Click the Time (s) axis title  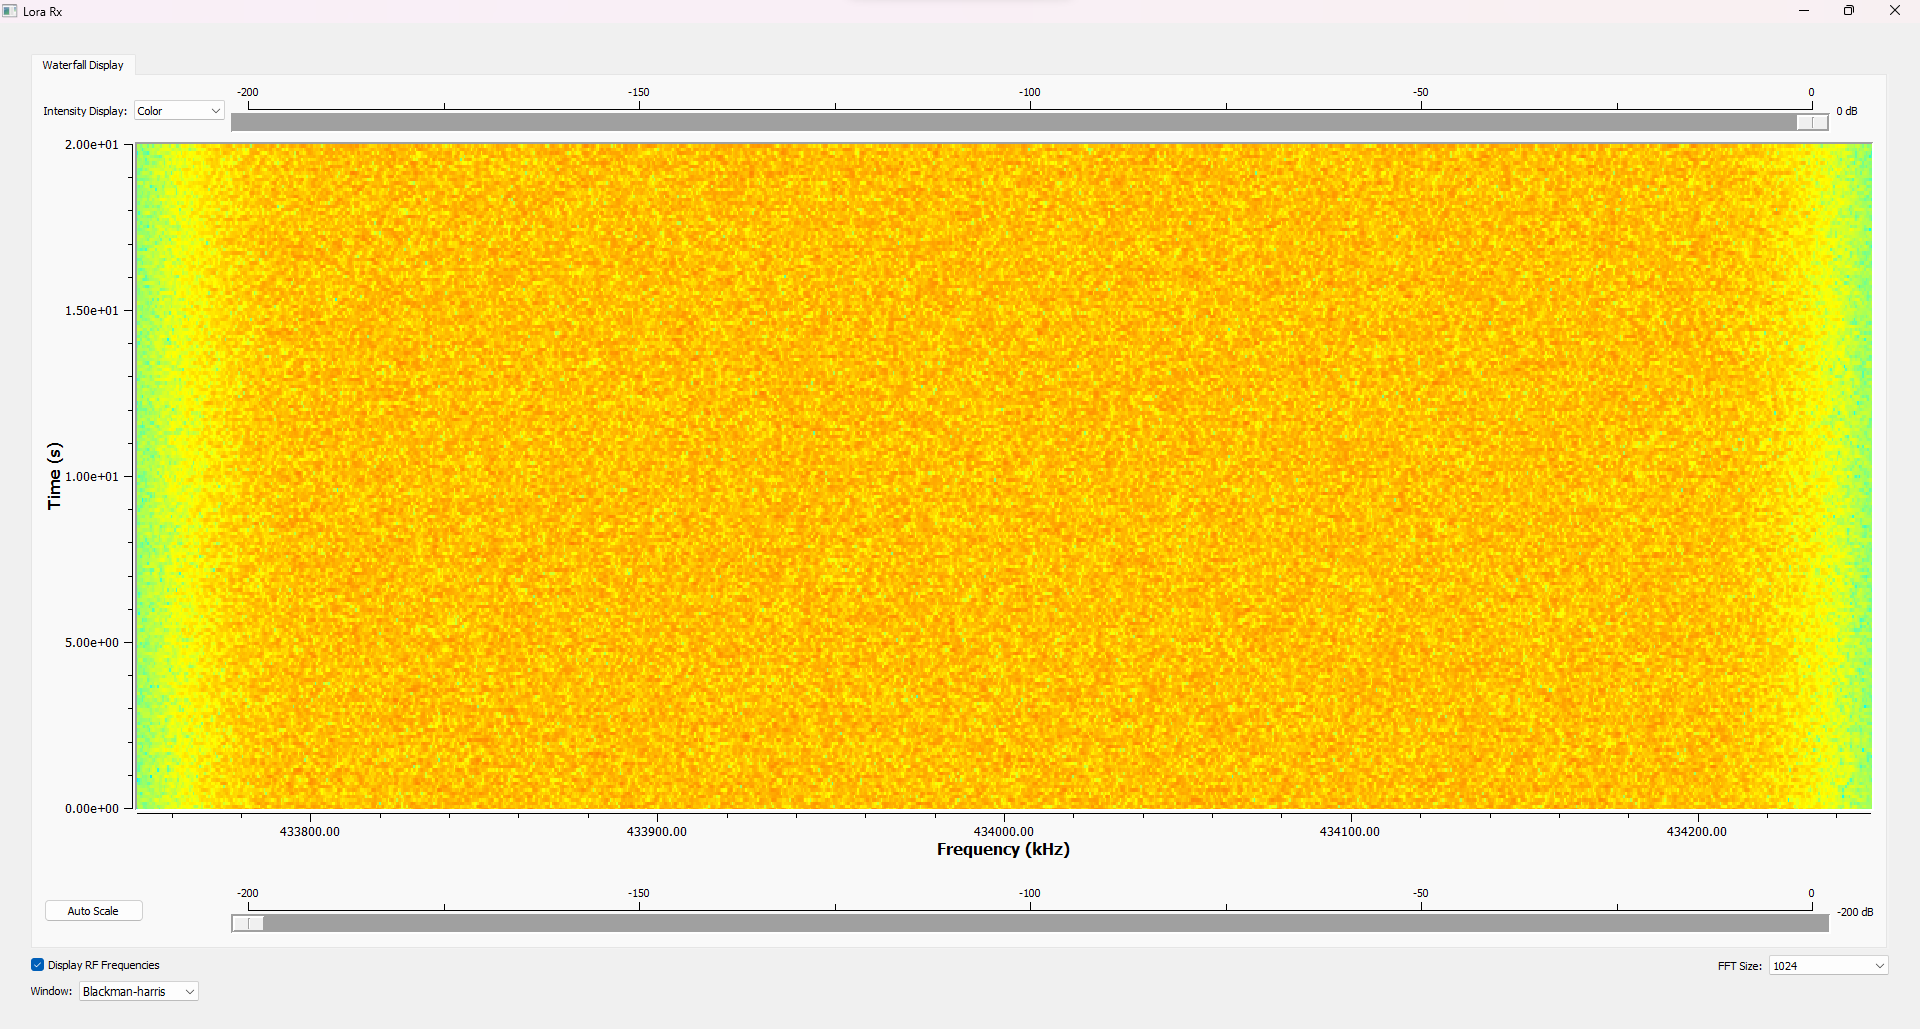[54, 476]
